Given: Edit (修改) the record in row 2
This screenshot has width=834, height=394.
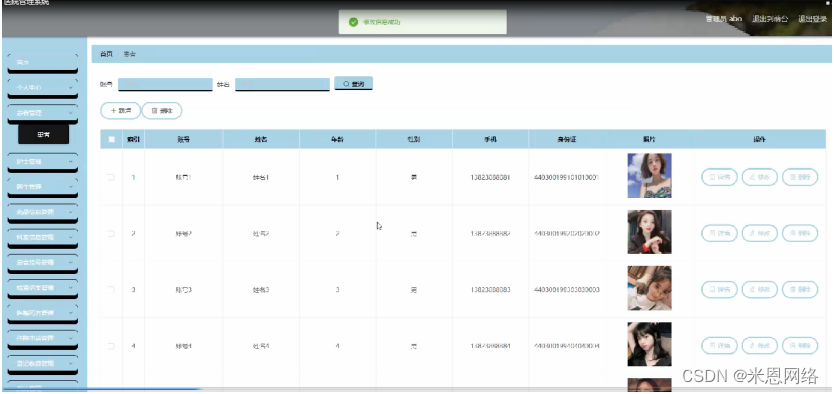Looking at the screenshot, I should (760, 233).
